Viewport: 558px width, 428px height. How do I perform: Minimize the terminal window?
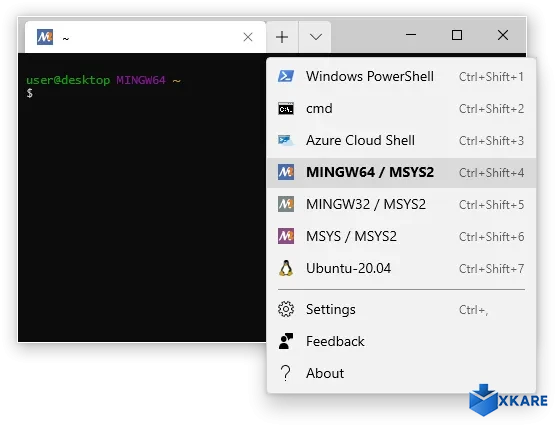click(x=411, y=35)
